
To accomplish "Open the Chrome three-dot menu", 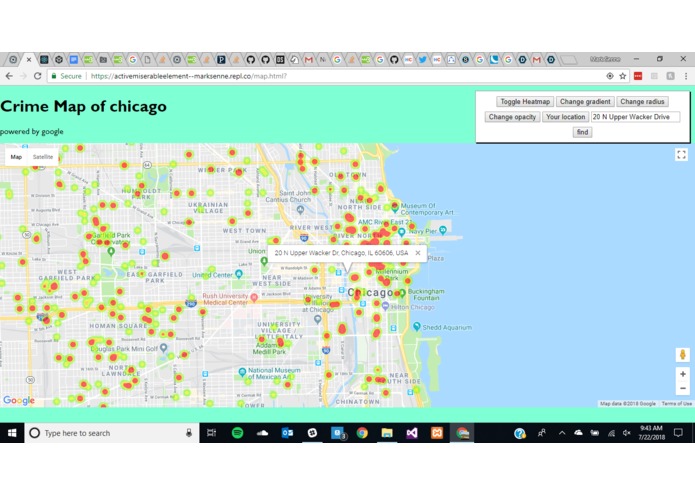I will click(686, 76).
